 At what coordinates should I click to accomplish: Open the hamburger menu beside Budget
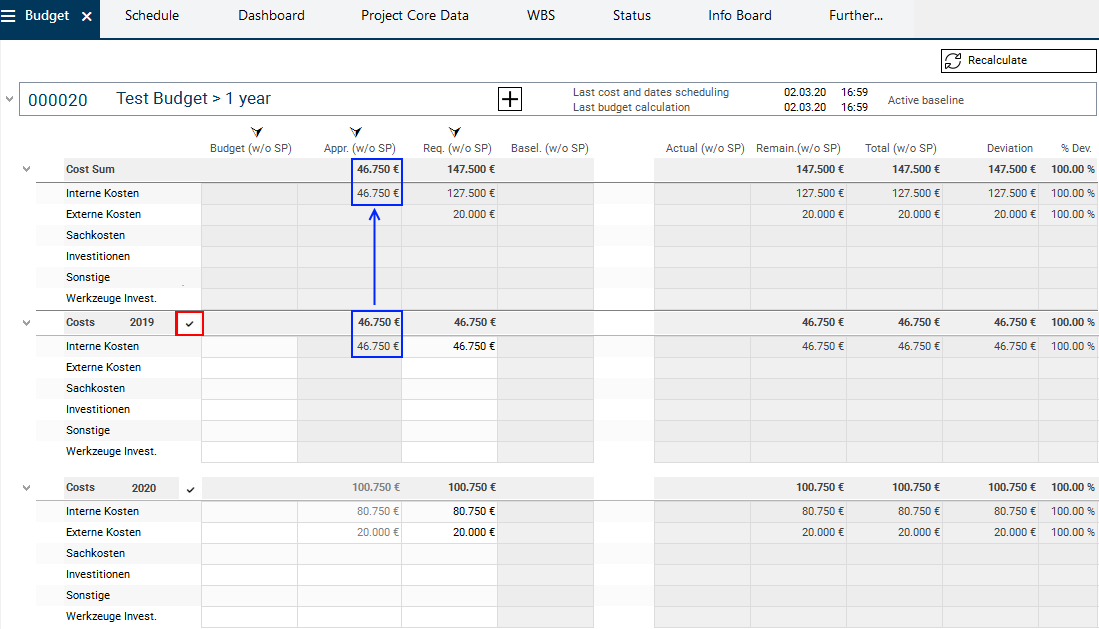tap(9, 16)
